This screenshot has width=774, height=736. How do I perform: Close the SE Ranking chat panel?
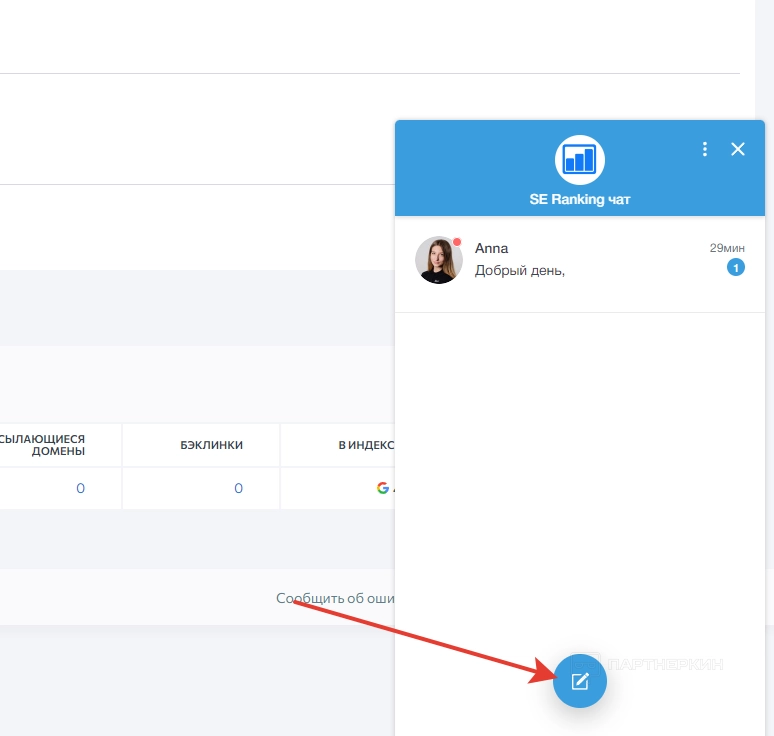click(x=737, y=149)
